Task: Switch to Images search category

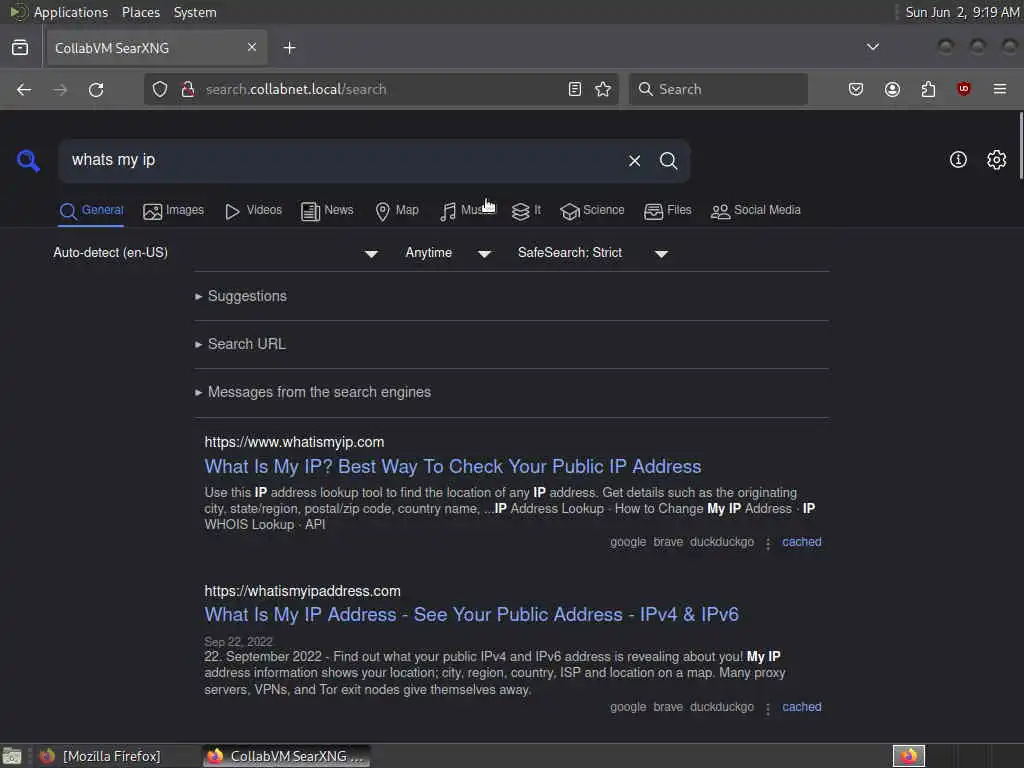Action: (174, 210)
